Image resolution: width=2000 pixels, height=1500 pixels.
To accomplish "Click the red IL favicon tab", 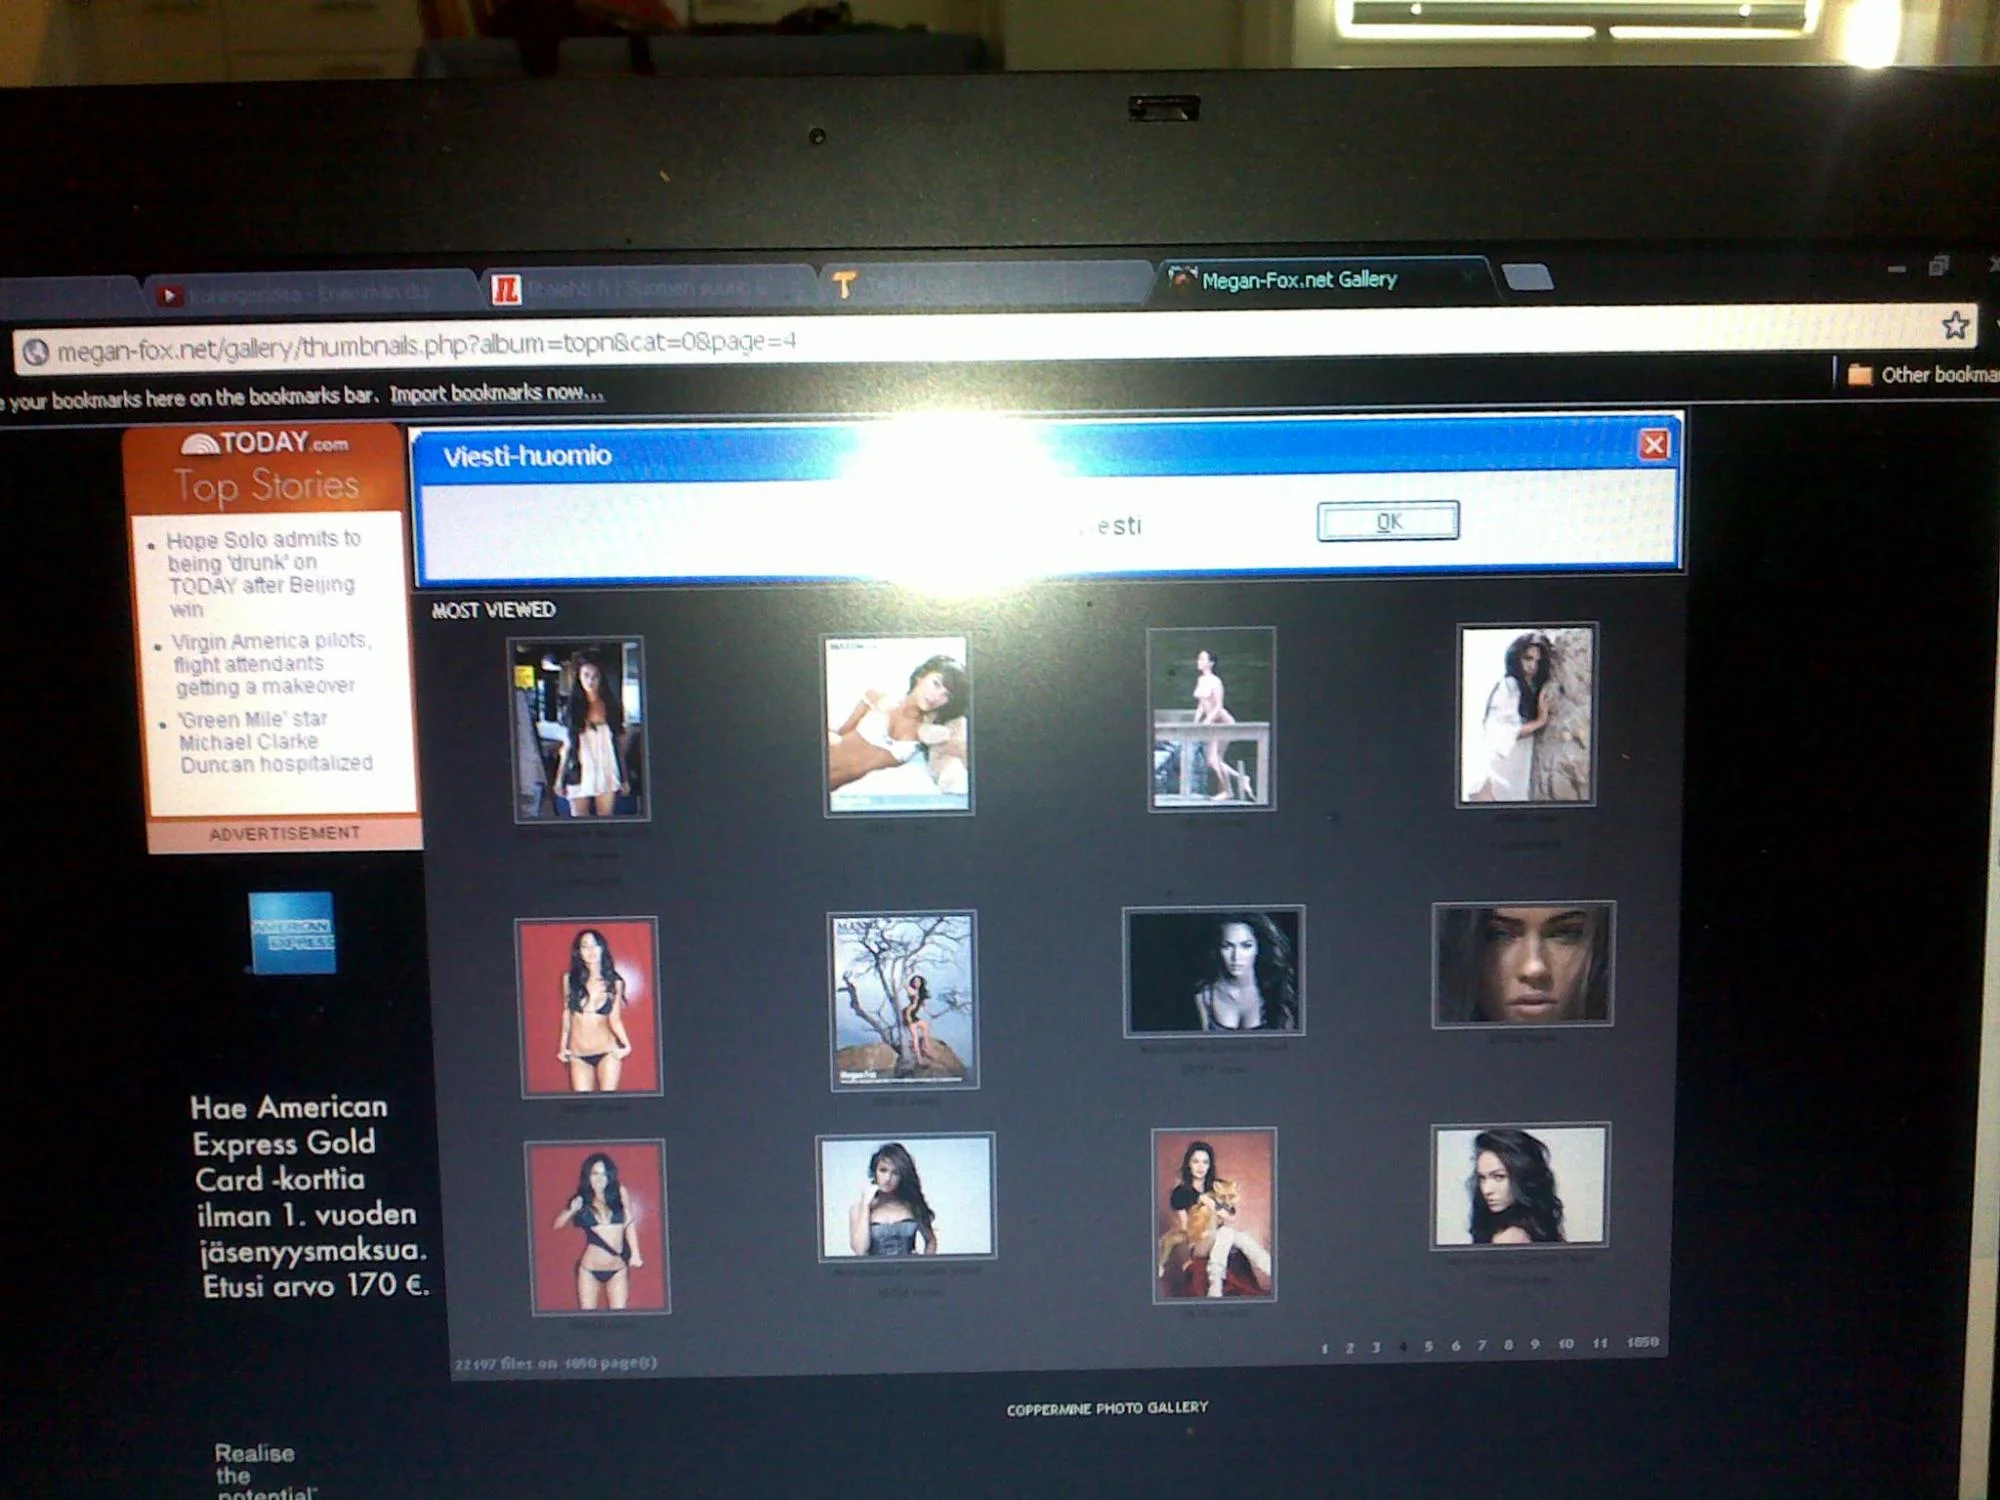I will point(506,290).
